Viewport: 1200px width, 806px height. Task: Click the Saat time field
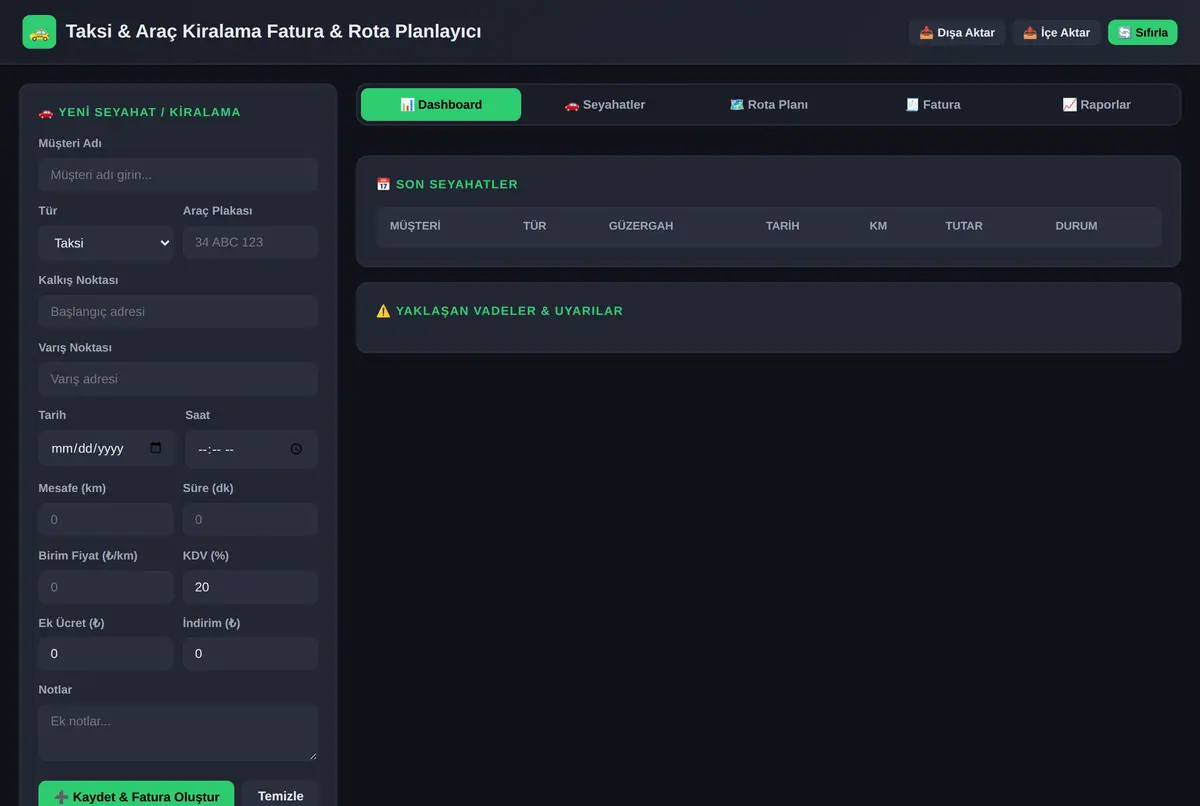(252, 449)
